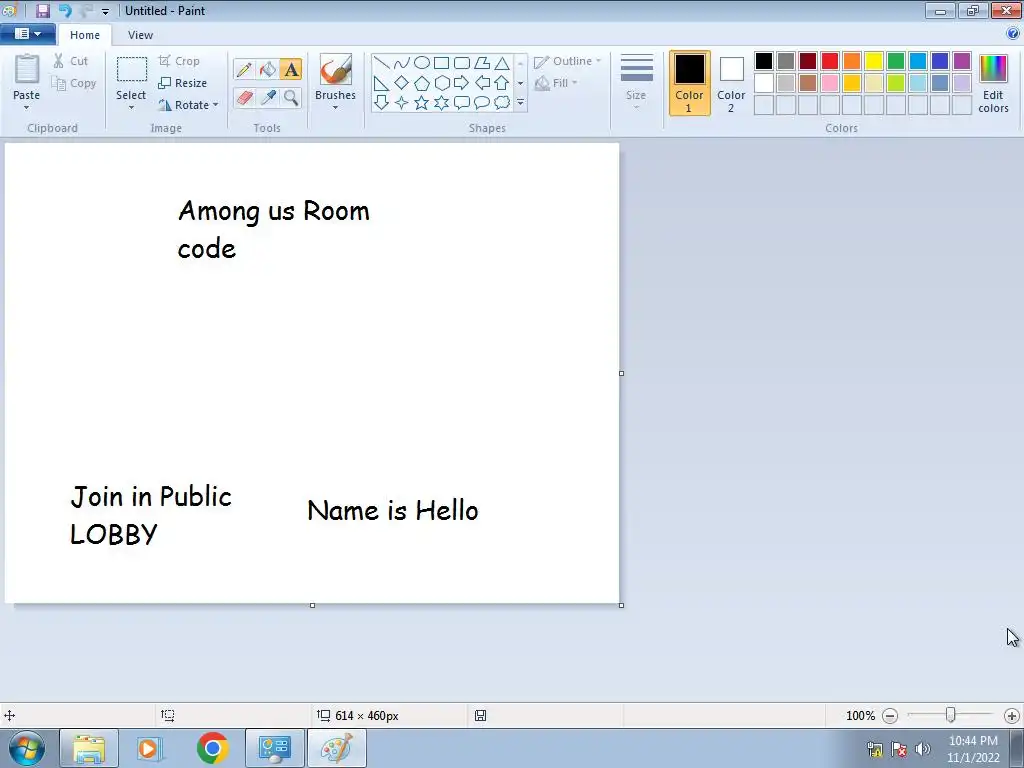Image resolution: width=1024 pixels, height=768 pixels.
Task: Open the shape Fill dropdown
Action: point(556,83)
